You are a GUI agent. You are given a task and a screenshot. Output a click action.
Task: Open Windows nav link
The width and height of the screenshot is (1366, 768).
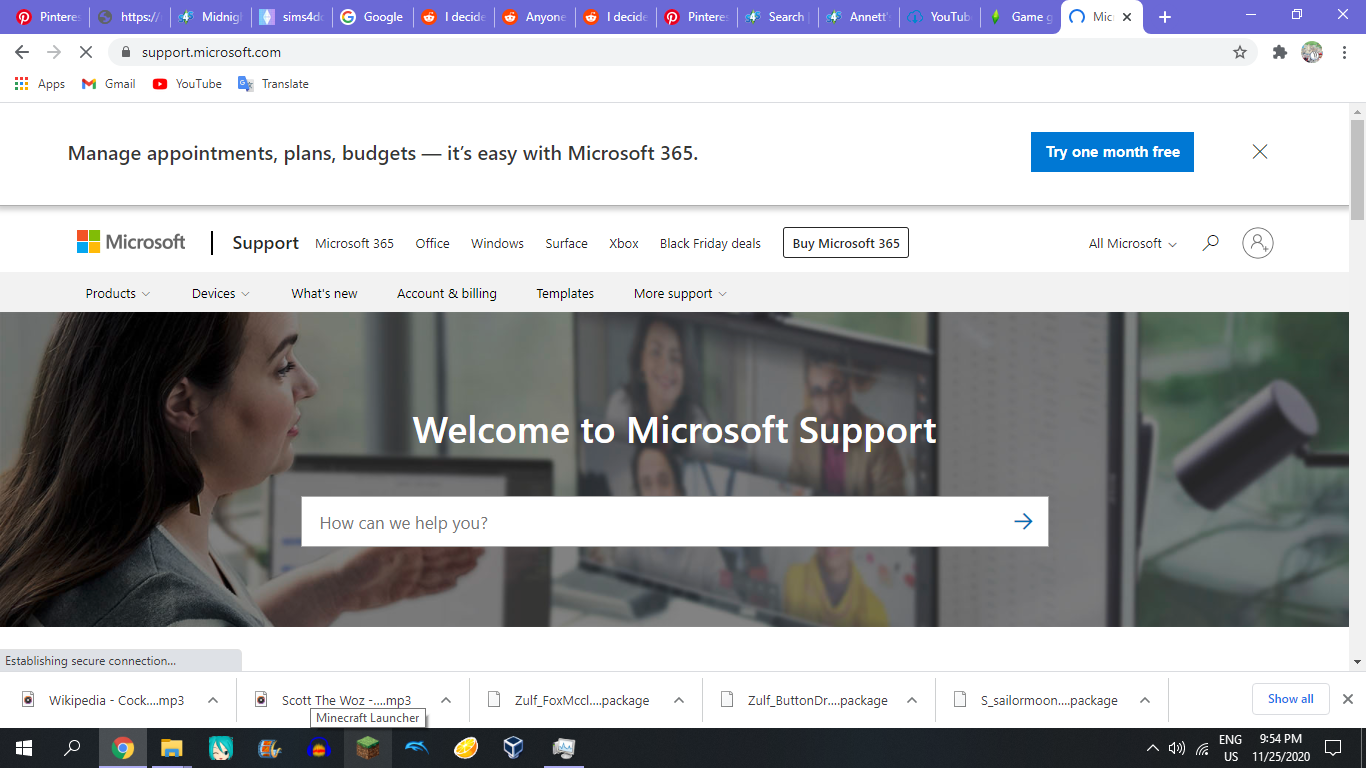[x=497, y=243]
